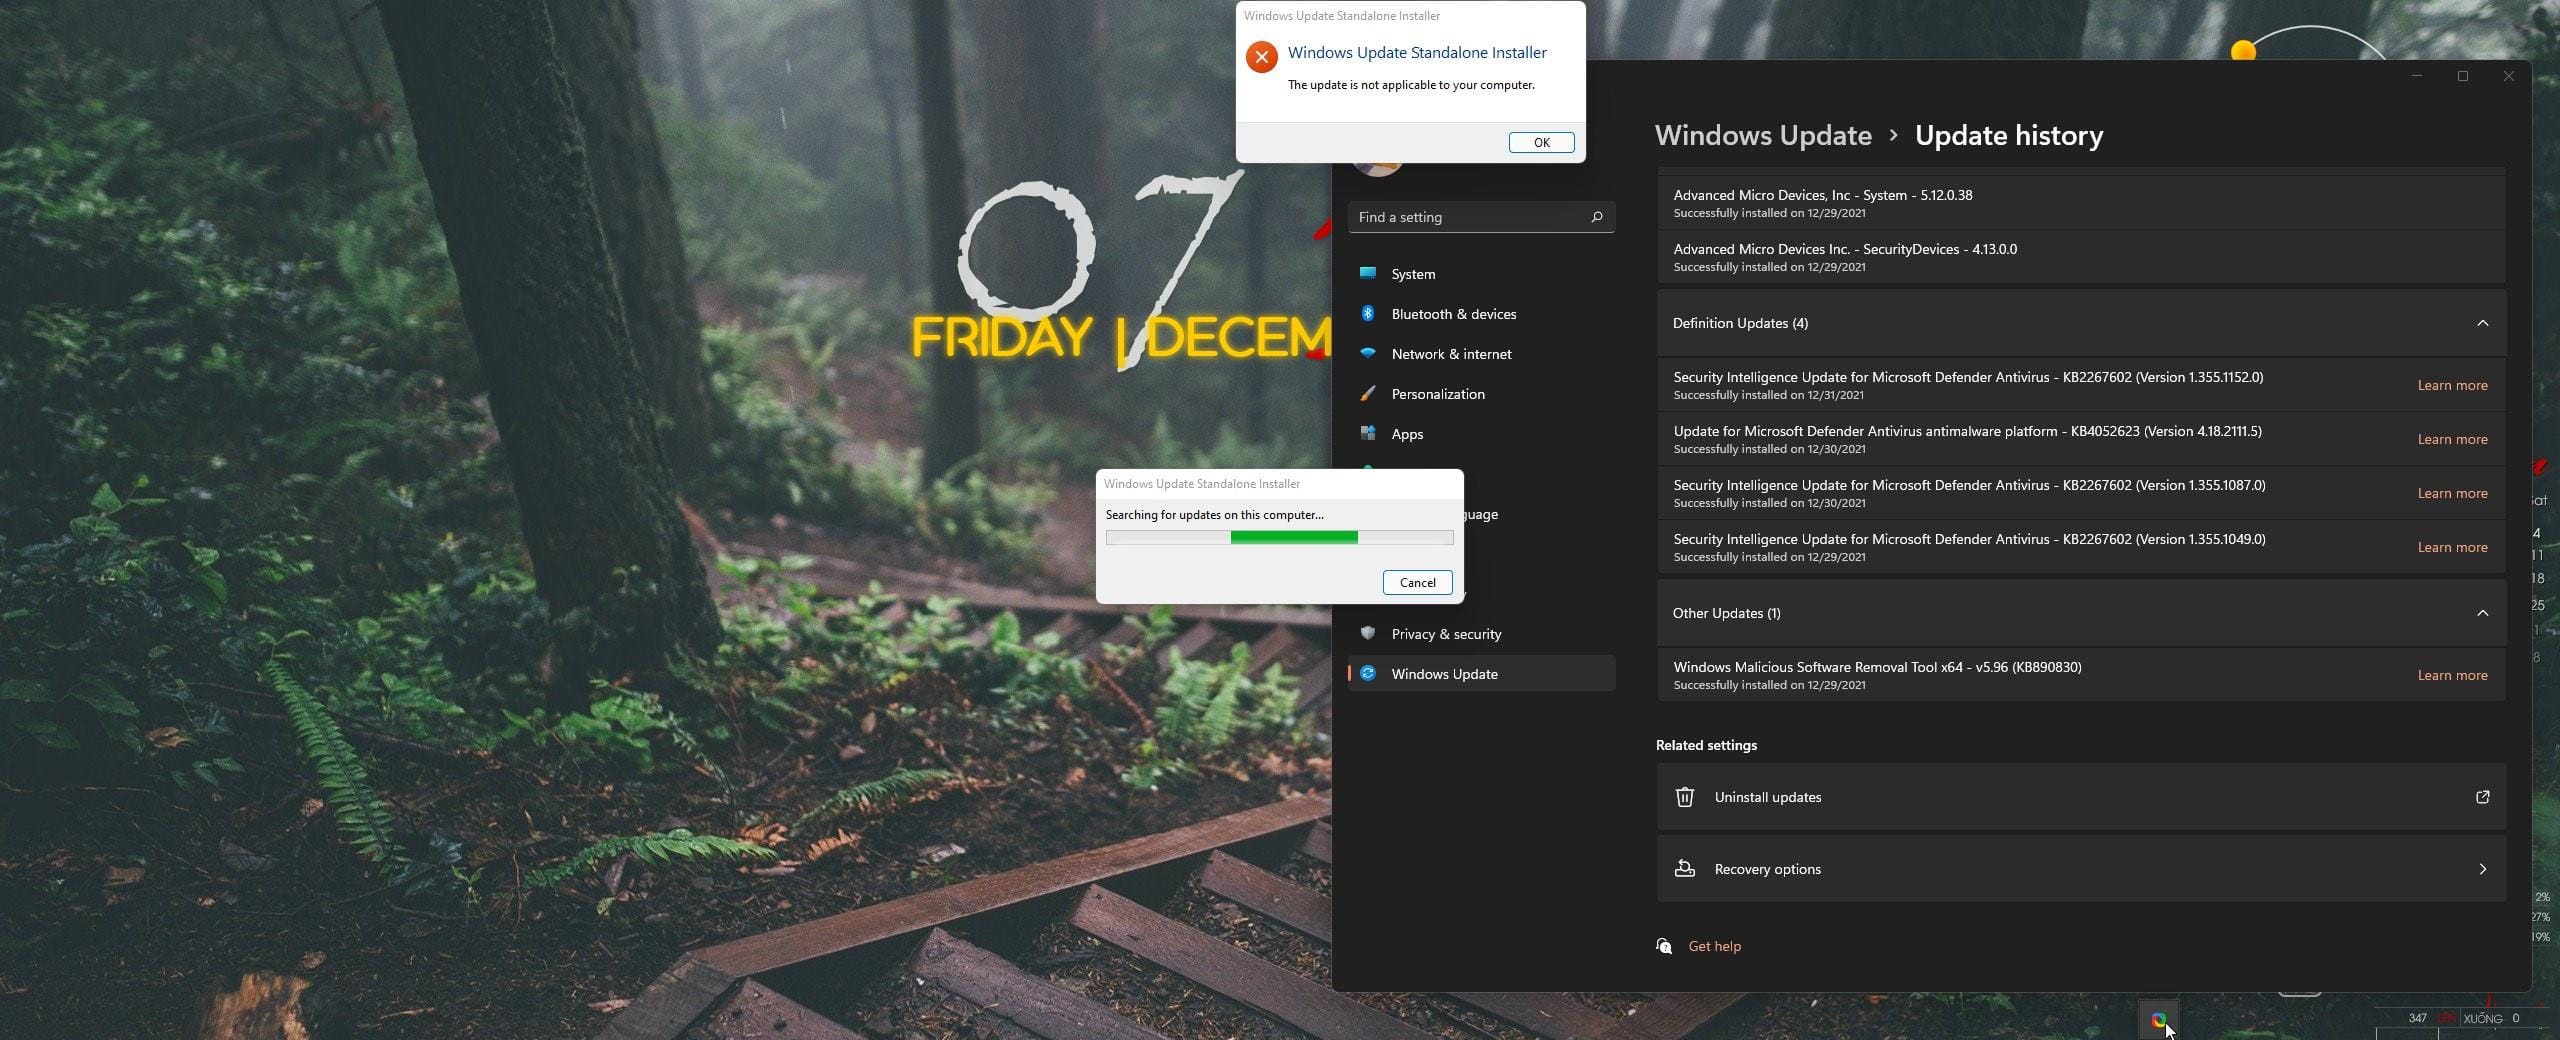
Task: Click the System monitor icon in Settings sidebar
Action: point(1368,273)
